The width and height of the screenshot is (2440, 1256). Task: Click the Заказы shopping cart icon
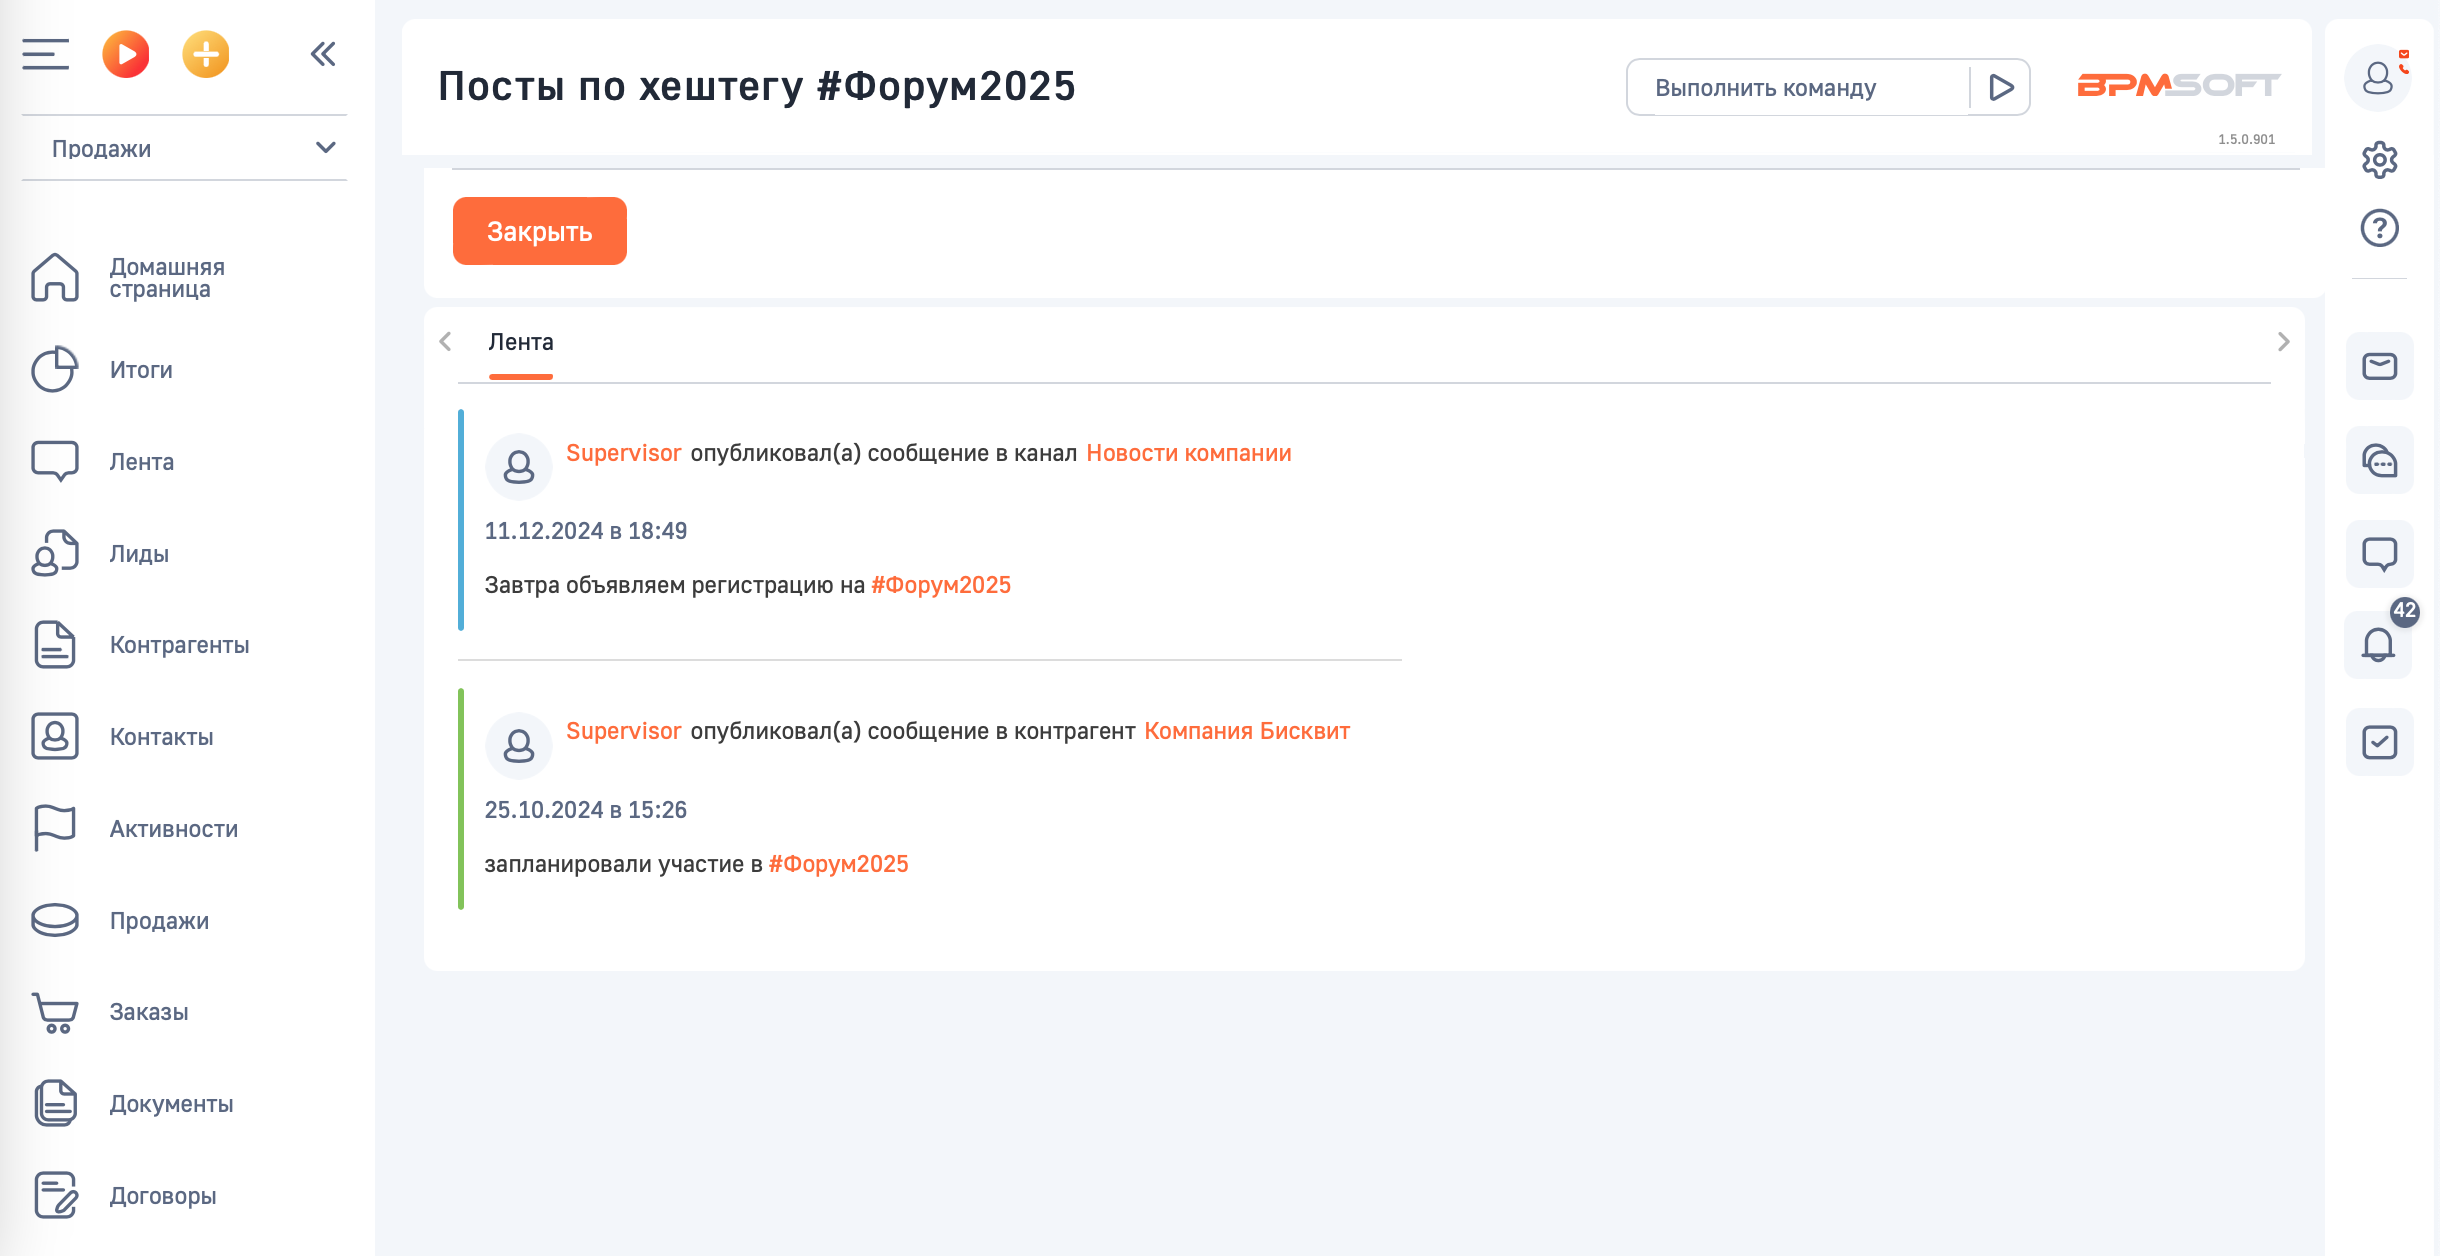pyautogui.click(x=55, y=1012)
